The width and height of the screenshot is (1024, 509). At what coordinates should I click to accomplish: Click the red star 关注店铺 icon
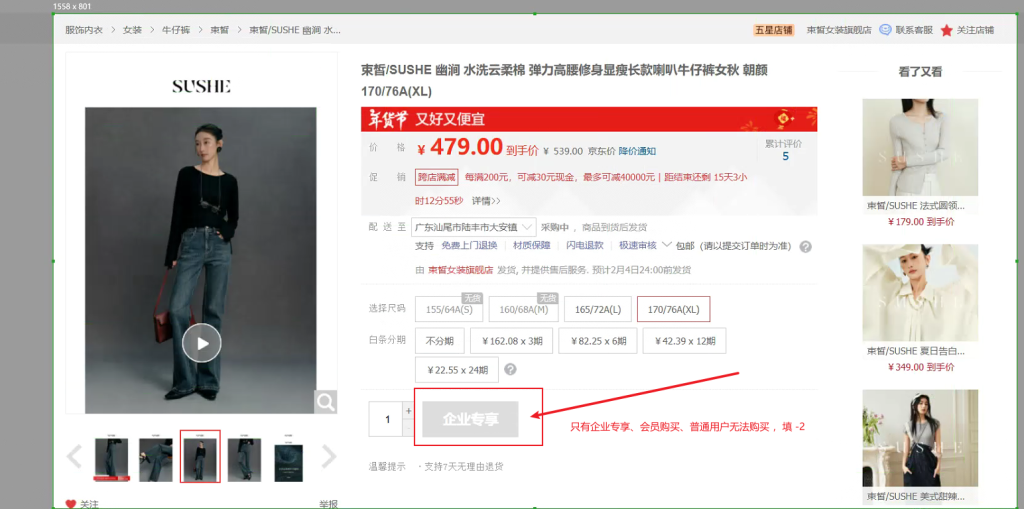pos(946,30)
